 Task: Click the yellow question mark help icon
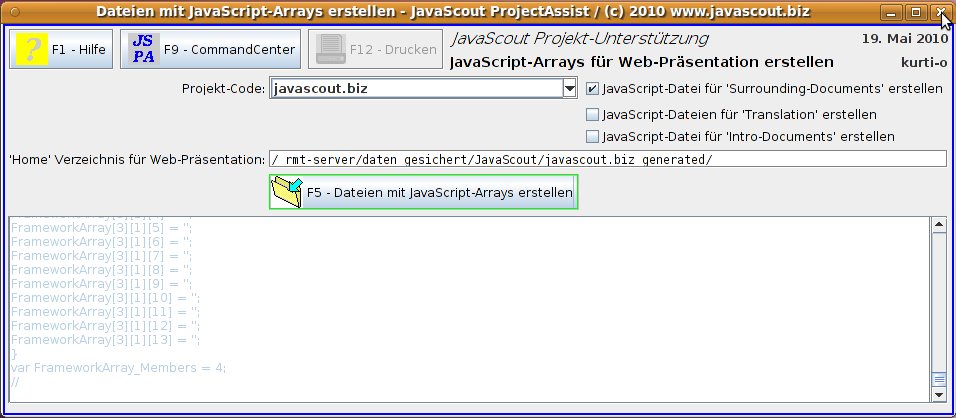coord(31,48)
